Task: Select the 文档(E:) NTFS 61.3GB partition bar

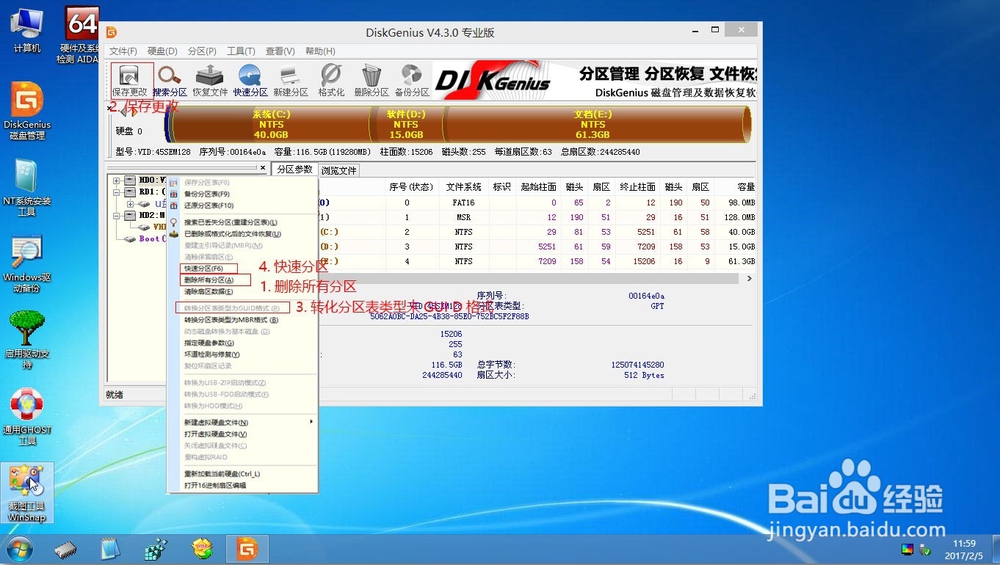Action: point(593,124)
